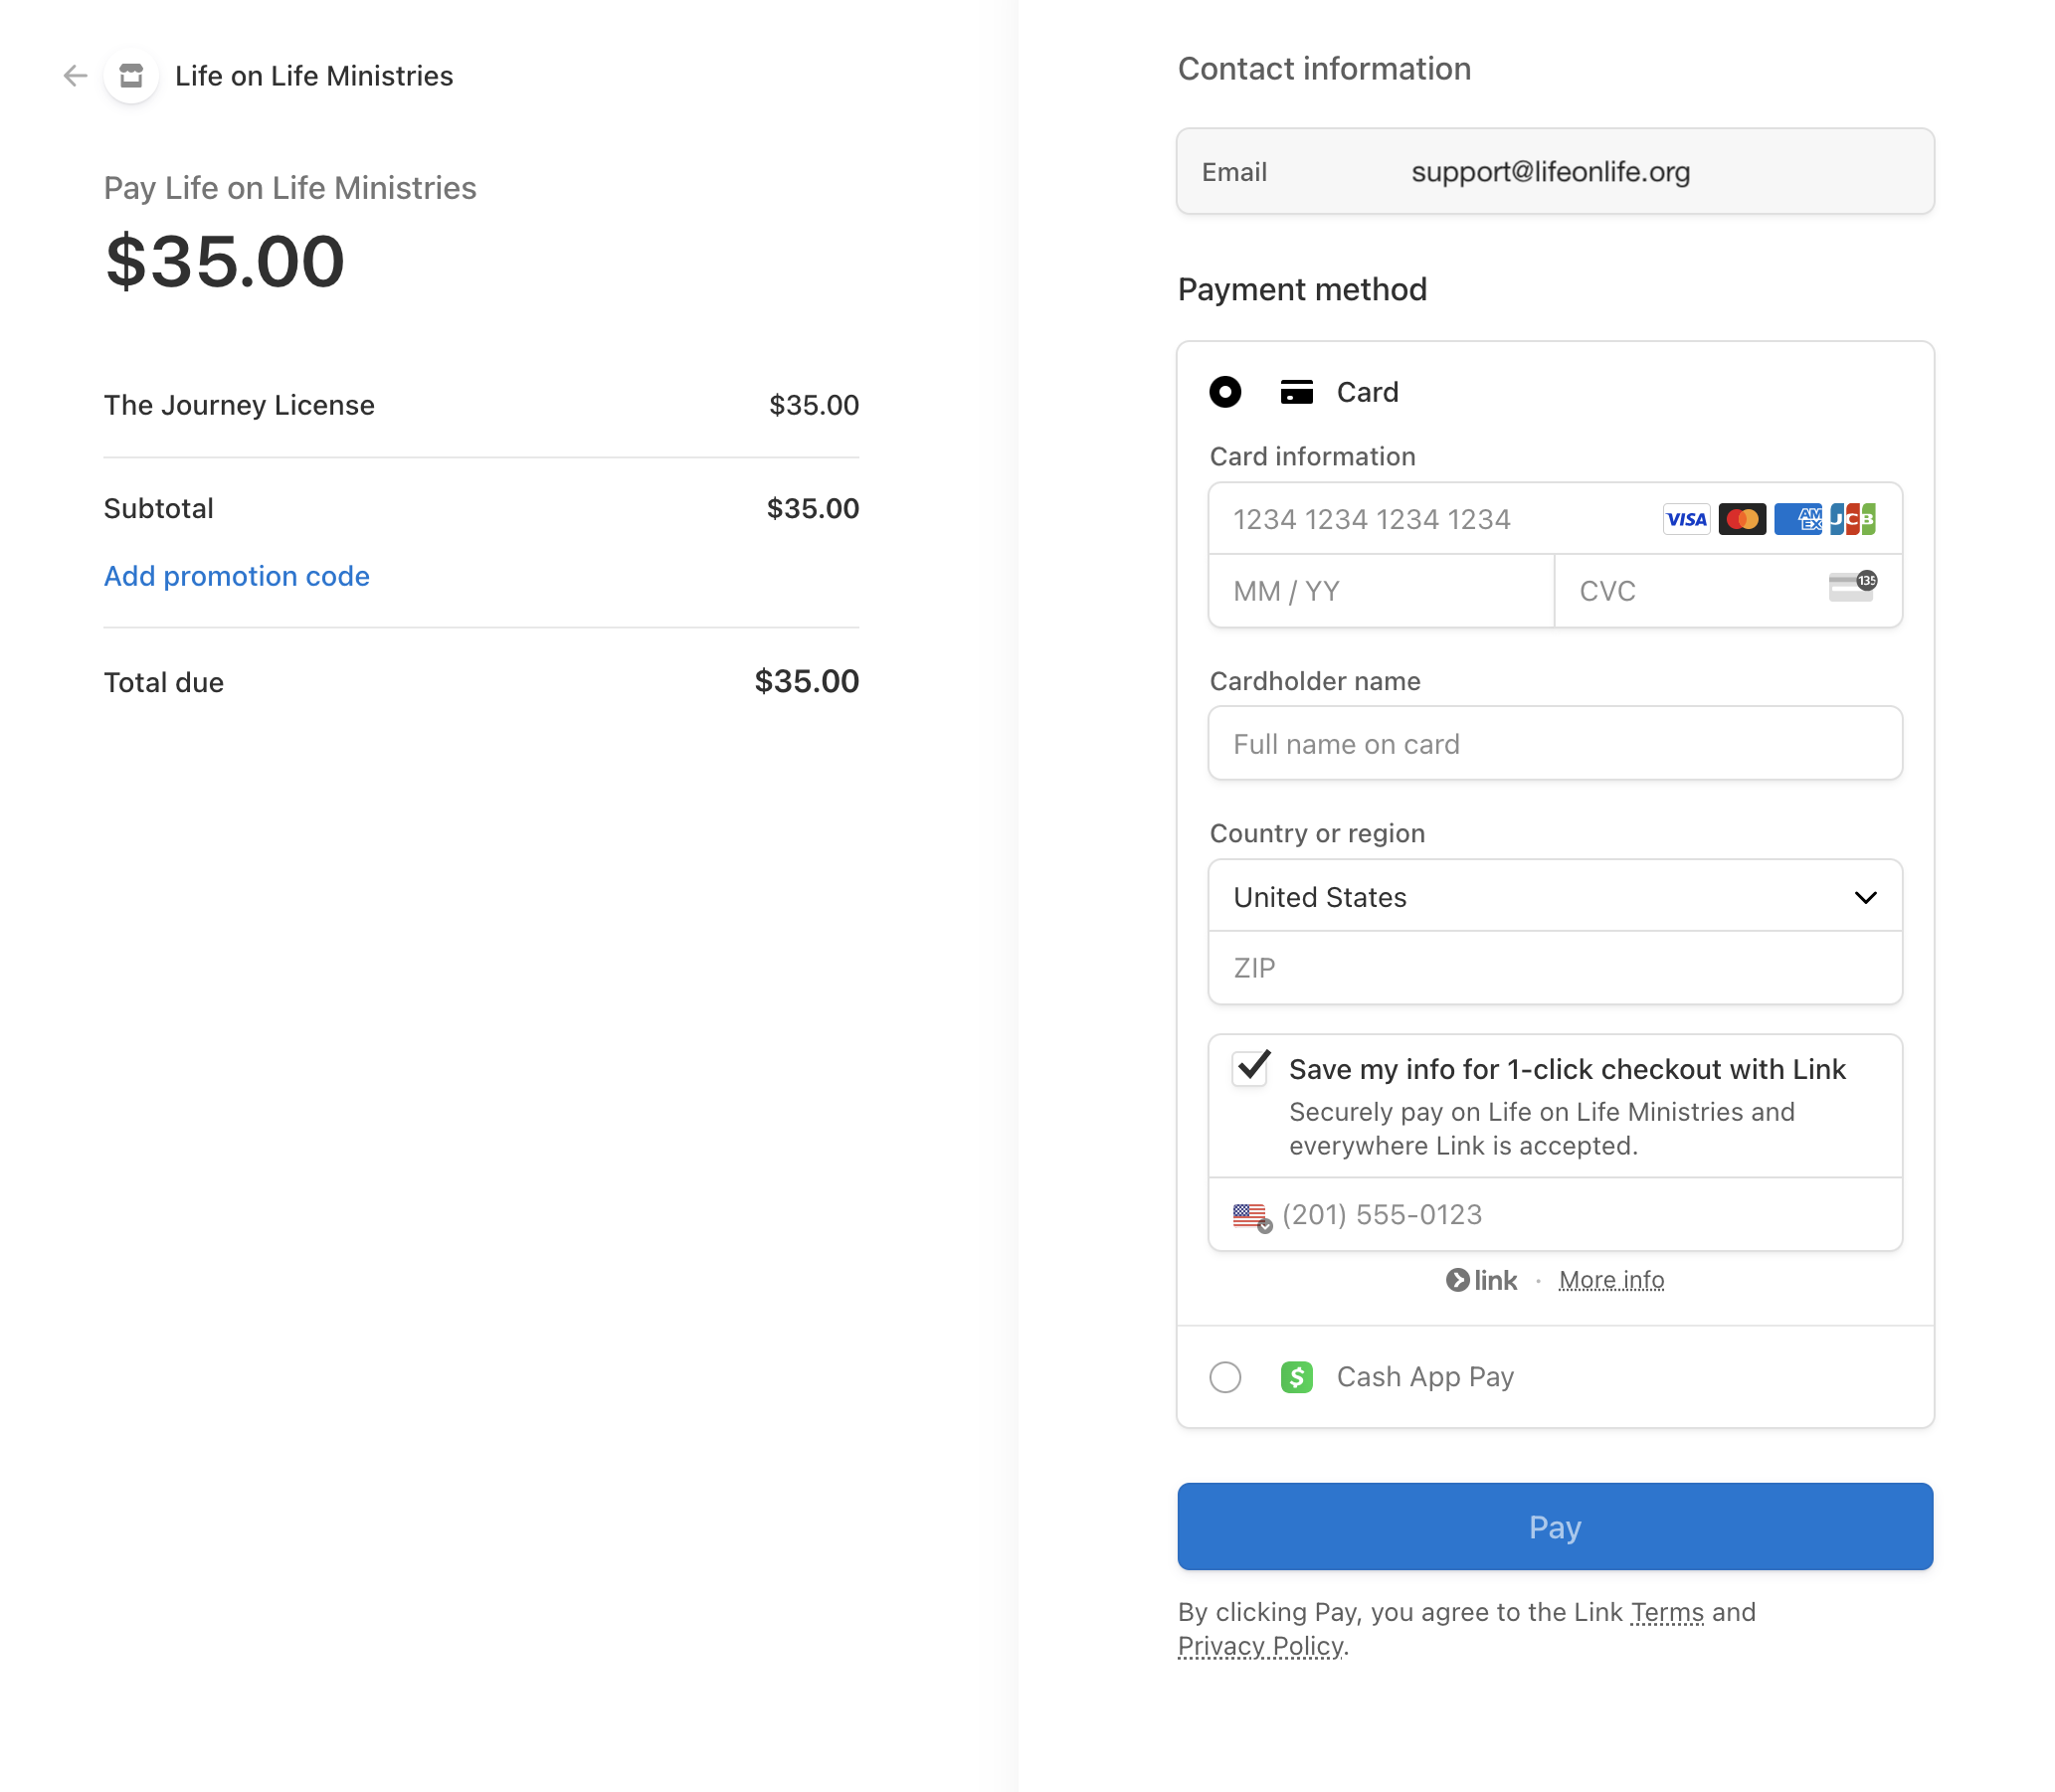Focus the ZIP code field
The image size is (2055, 1792).
(1555, 968)
